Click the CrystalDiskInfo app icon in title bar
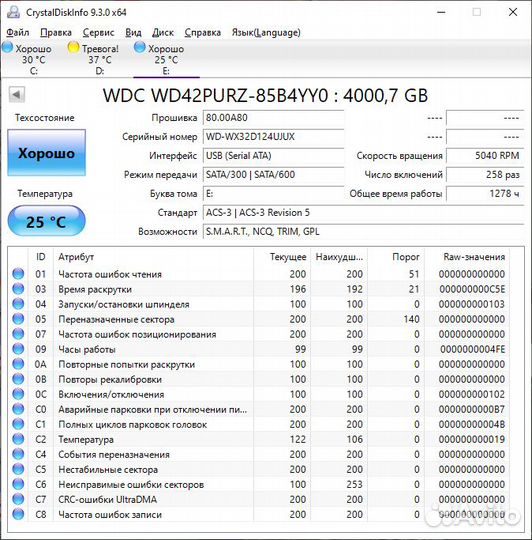Screen dimensions: 532x540 (x=13, y=12)
